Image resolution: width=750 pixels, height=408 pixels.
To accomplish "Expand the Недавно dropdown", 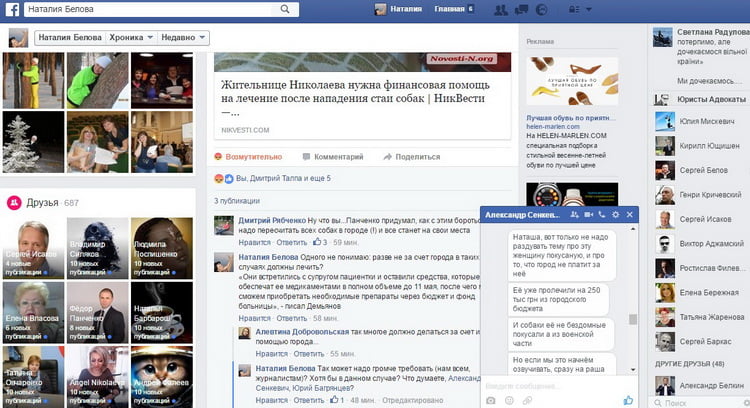I will pyautogui.click(x=184, y=38).
